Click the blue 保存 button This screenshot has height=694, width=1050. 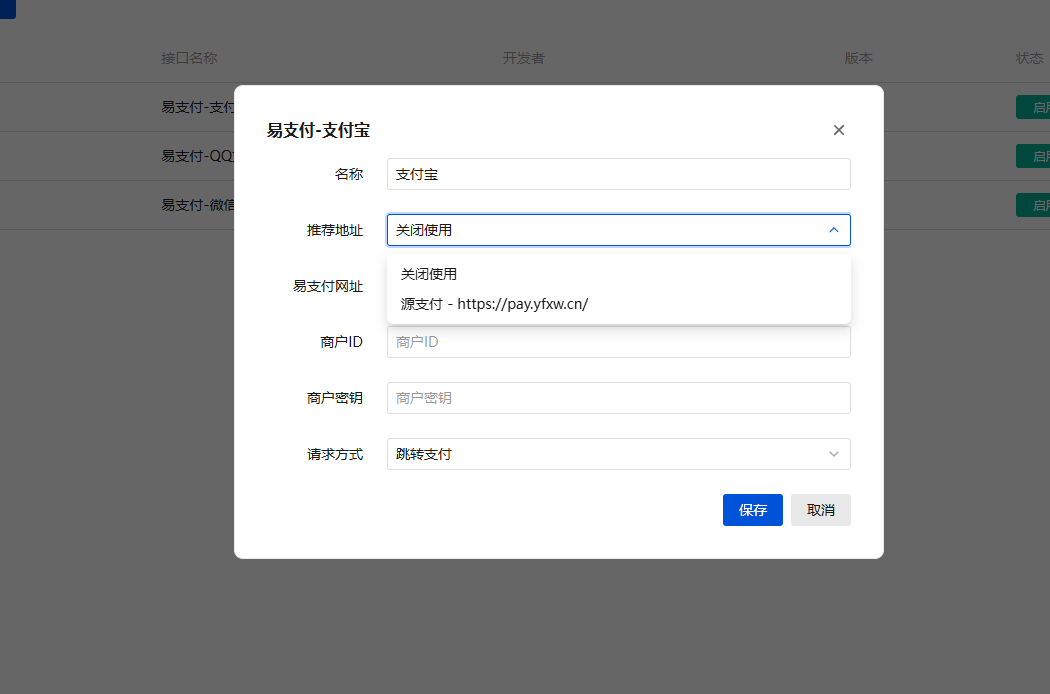click(753, 510)
